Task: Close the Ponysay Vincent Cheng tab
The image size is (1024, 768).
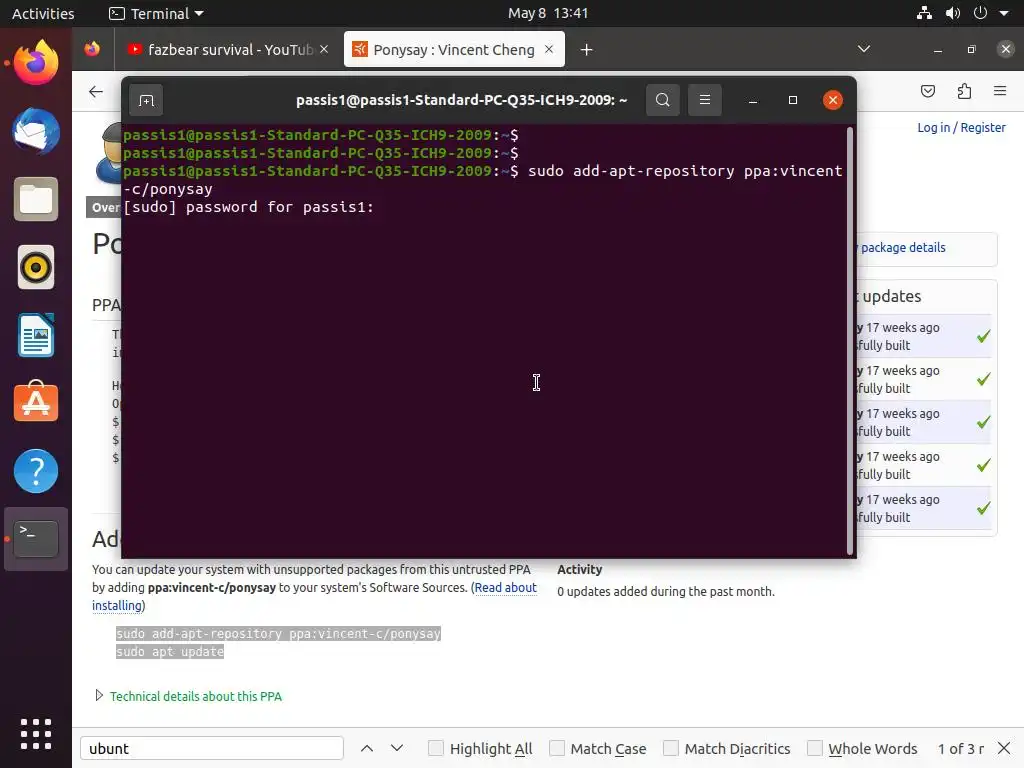Action: [549, 49]
